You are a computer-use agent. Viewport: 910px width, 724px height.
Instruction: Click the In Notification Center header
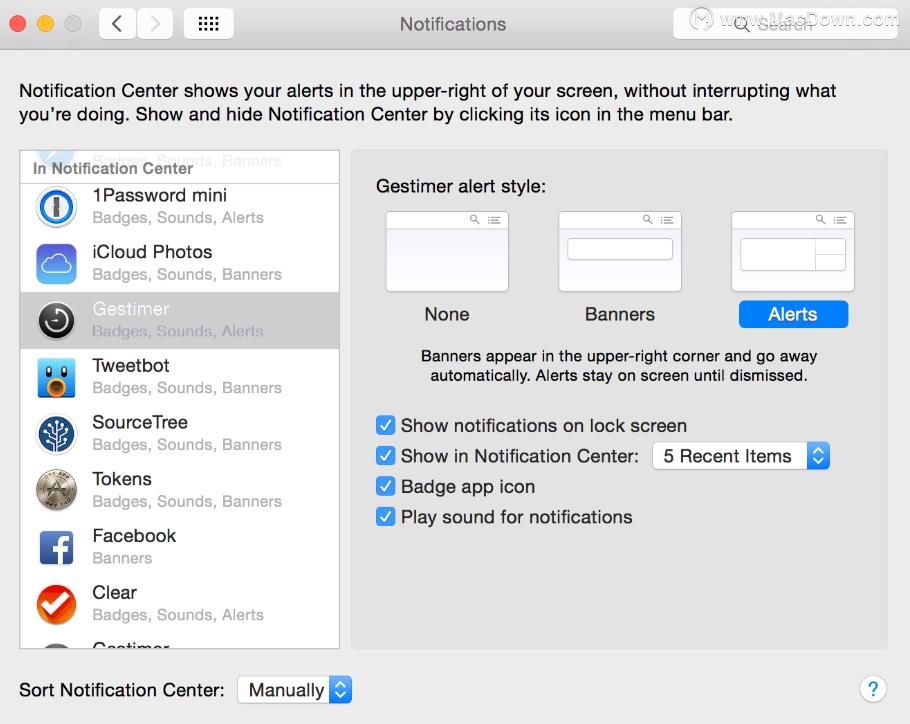pyautogui.click(x=113, y=169)
